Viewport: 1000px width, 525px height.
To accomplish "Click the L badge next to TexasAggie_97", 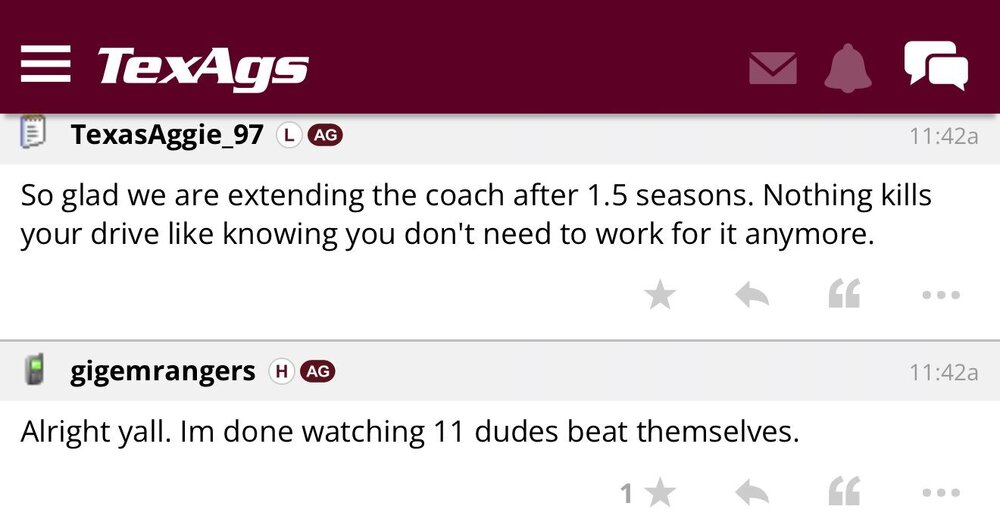I will click(x=288, y=136).
